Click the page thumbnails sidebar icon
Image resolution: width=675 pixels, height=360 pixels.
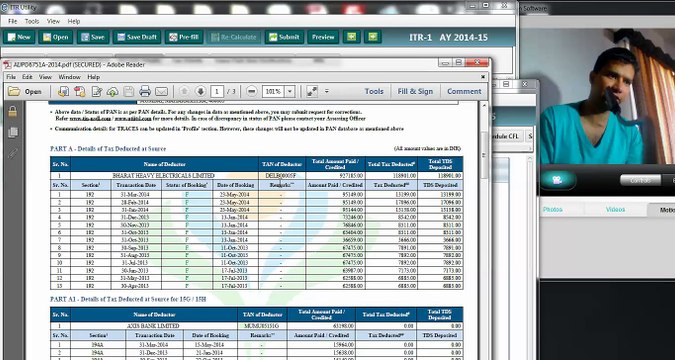12,132
